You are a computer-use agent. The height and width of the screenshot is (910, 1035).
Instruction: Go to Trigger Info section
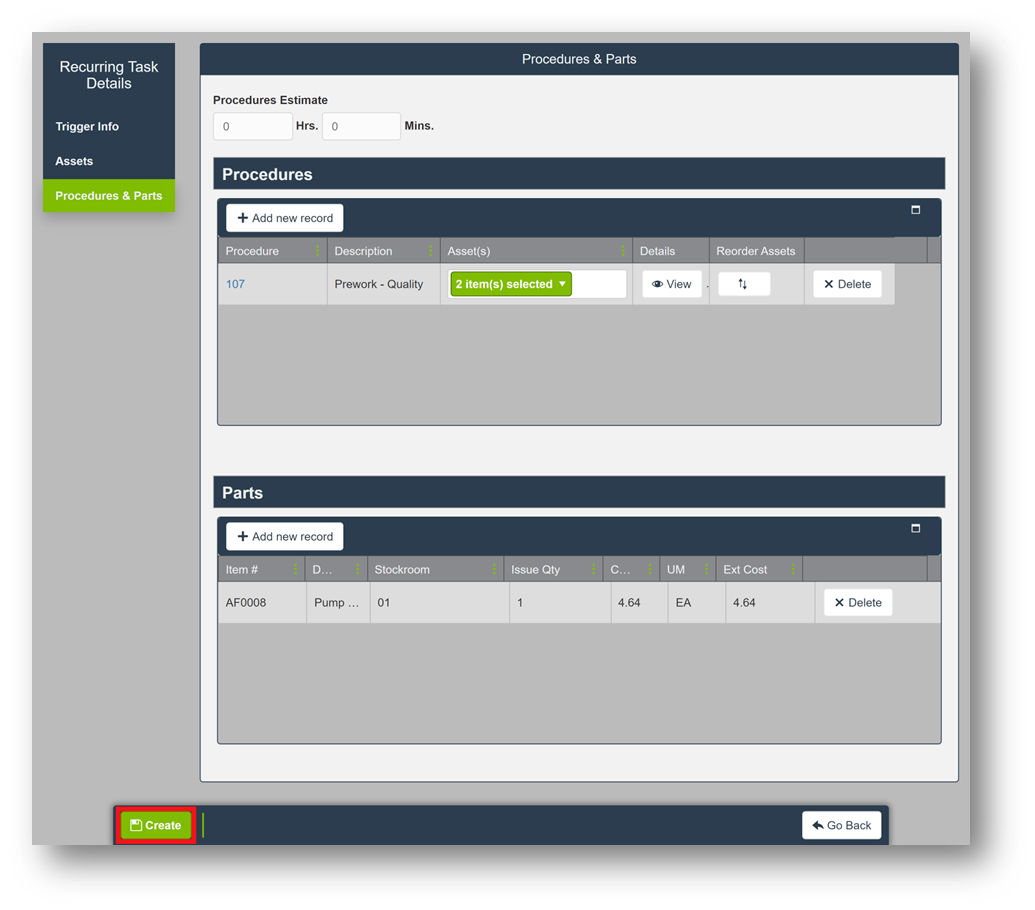tap(87, 127)
